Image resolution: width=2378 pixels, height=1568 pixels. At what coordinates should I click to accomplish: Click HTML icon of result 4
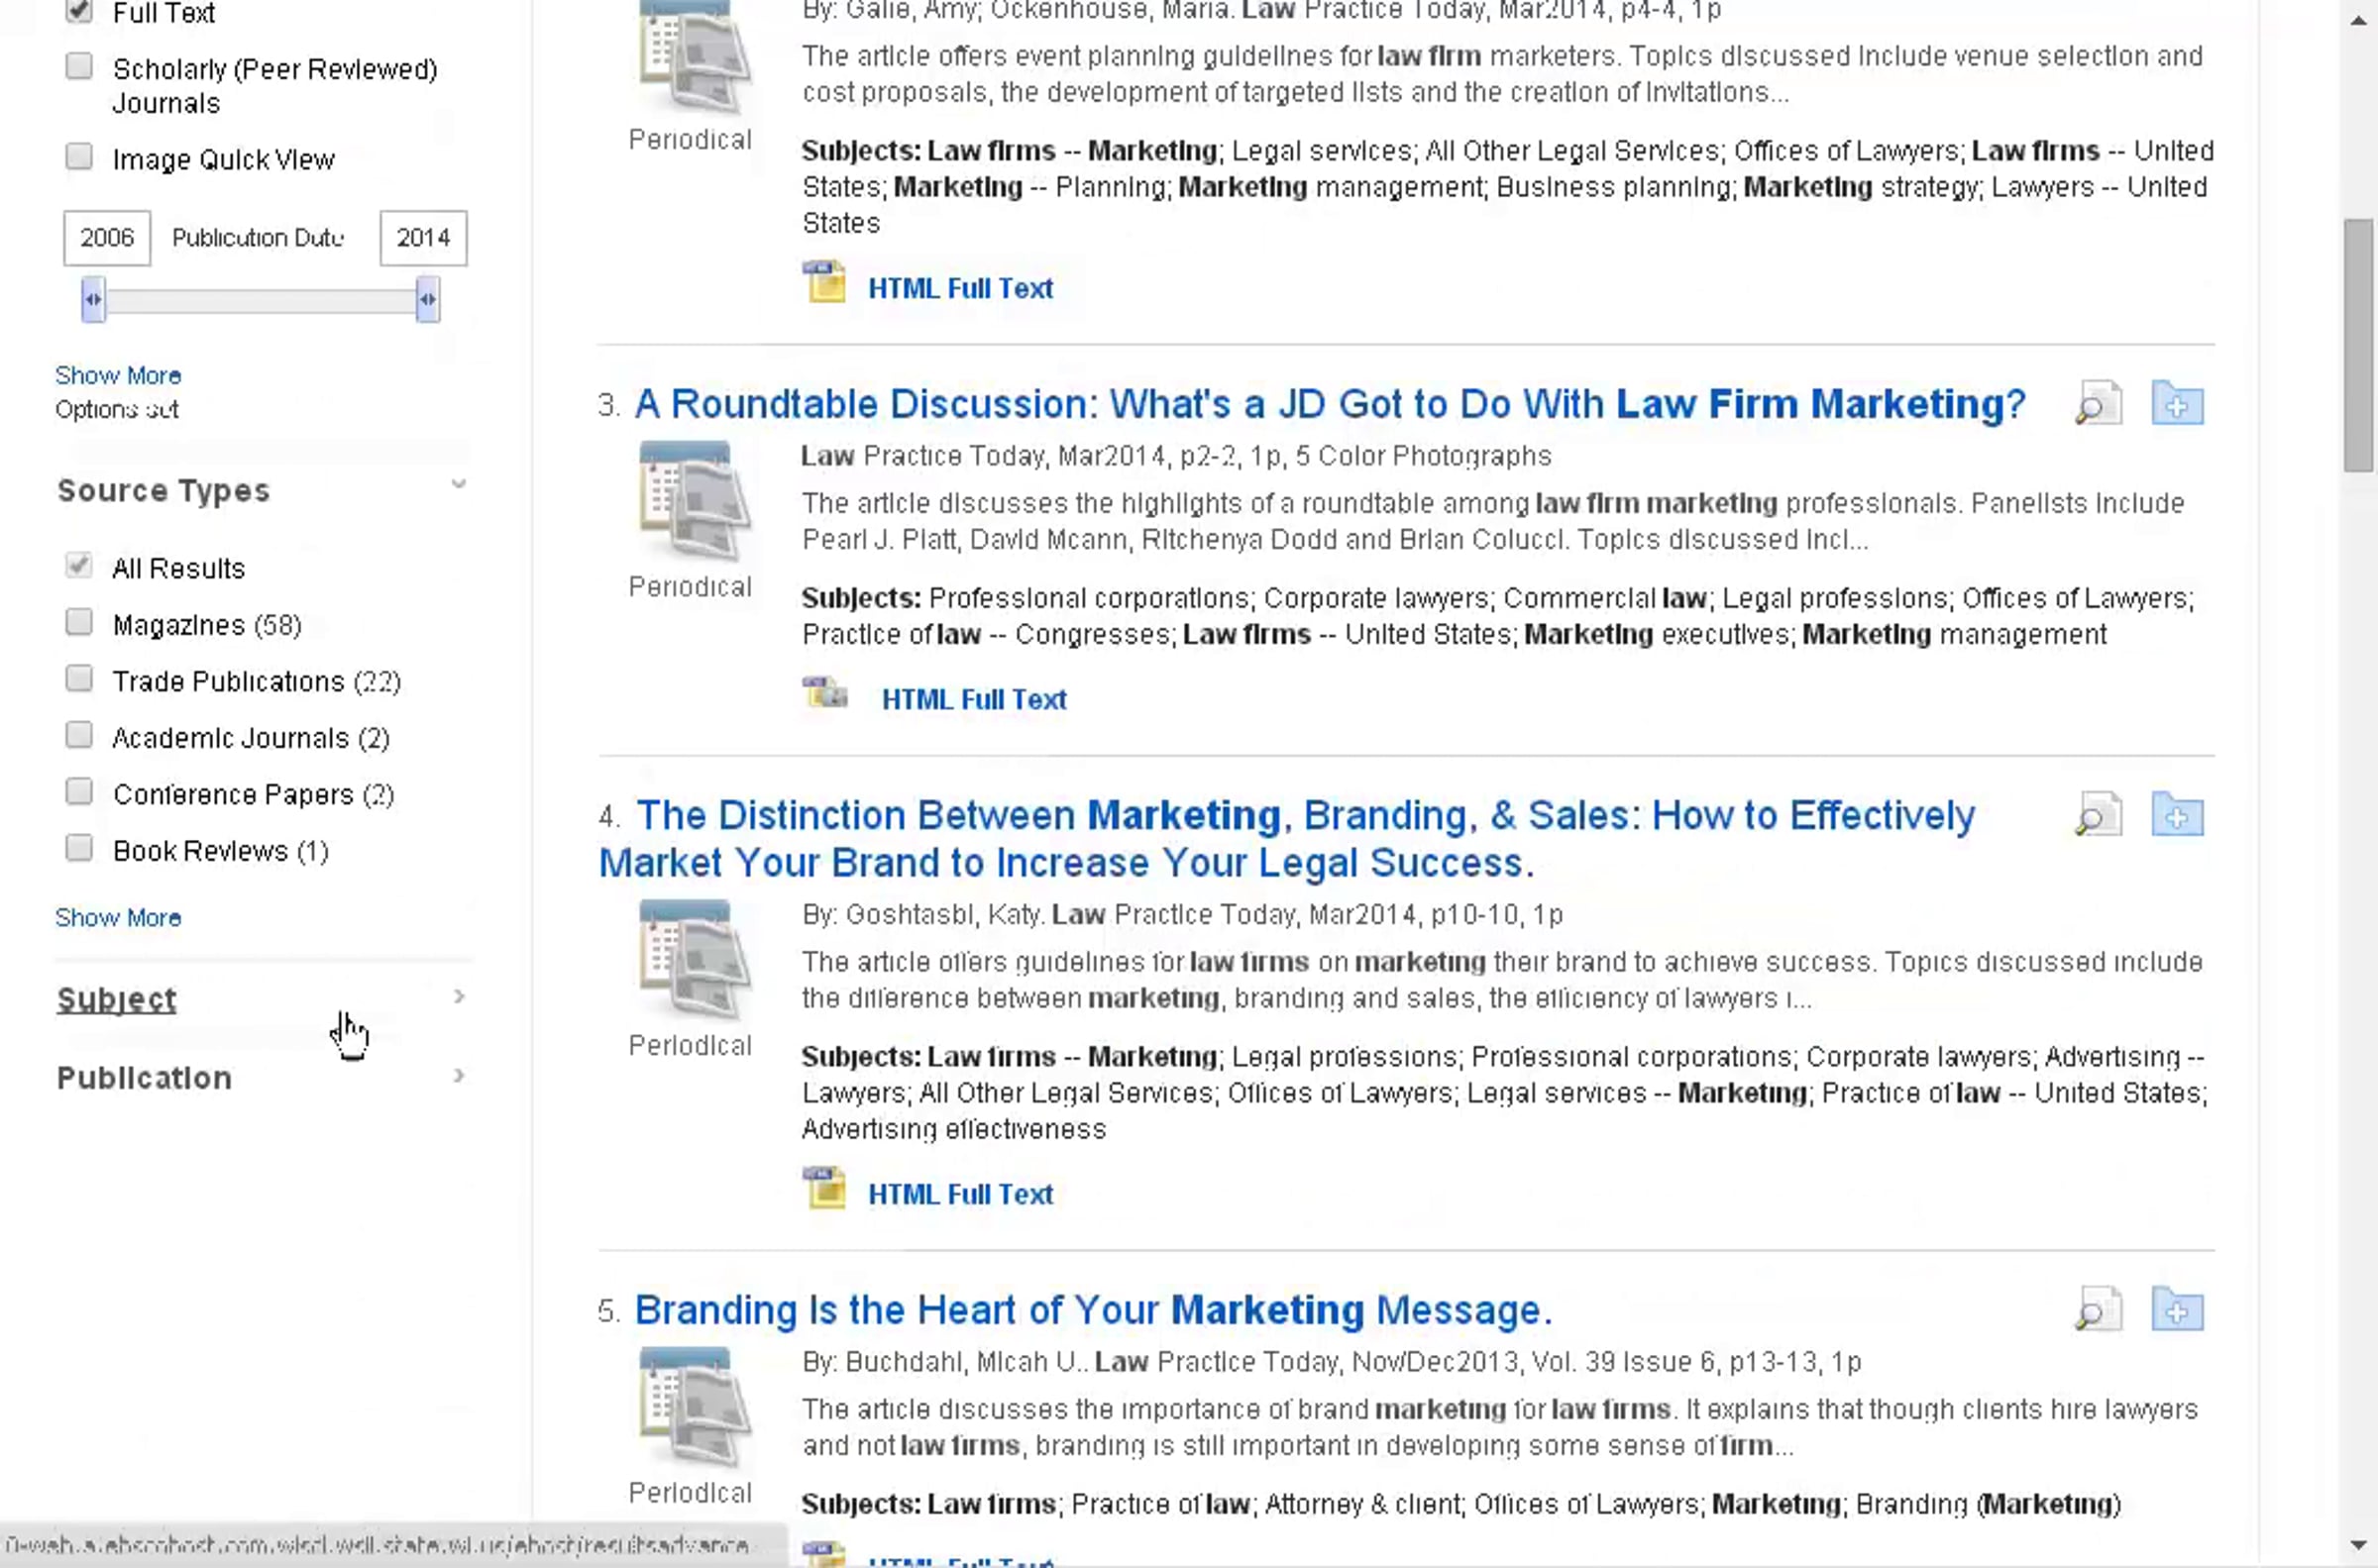click(824, 1189)
